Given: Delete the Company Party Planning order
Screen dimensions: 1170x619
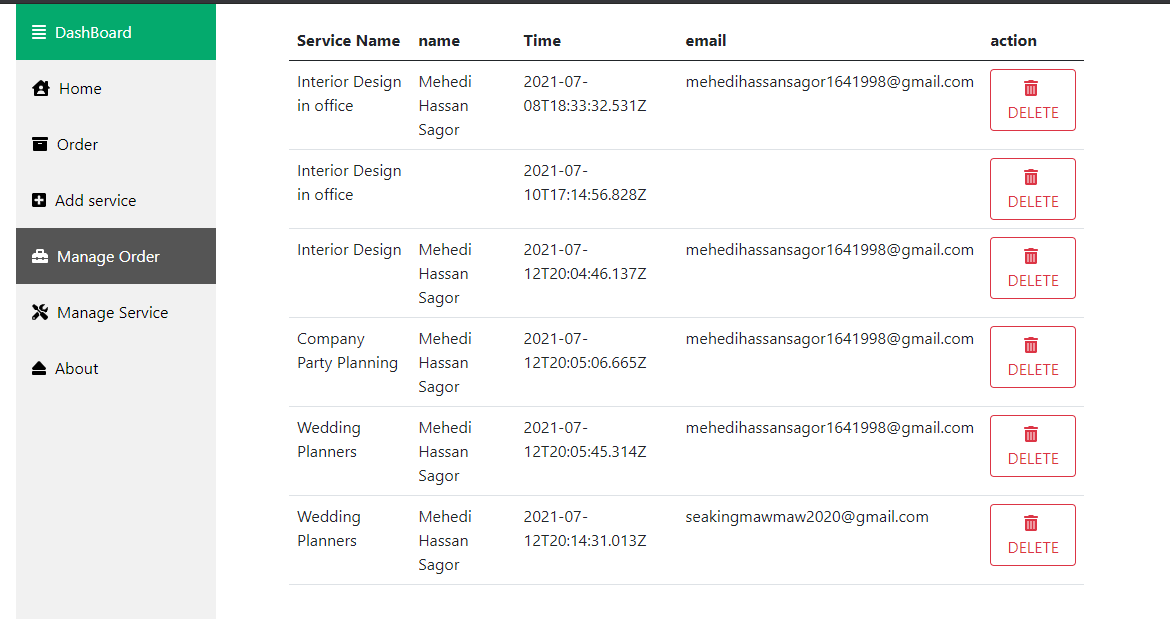Looking at the screenshot, I should (1033, 356).
